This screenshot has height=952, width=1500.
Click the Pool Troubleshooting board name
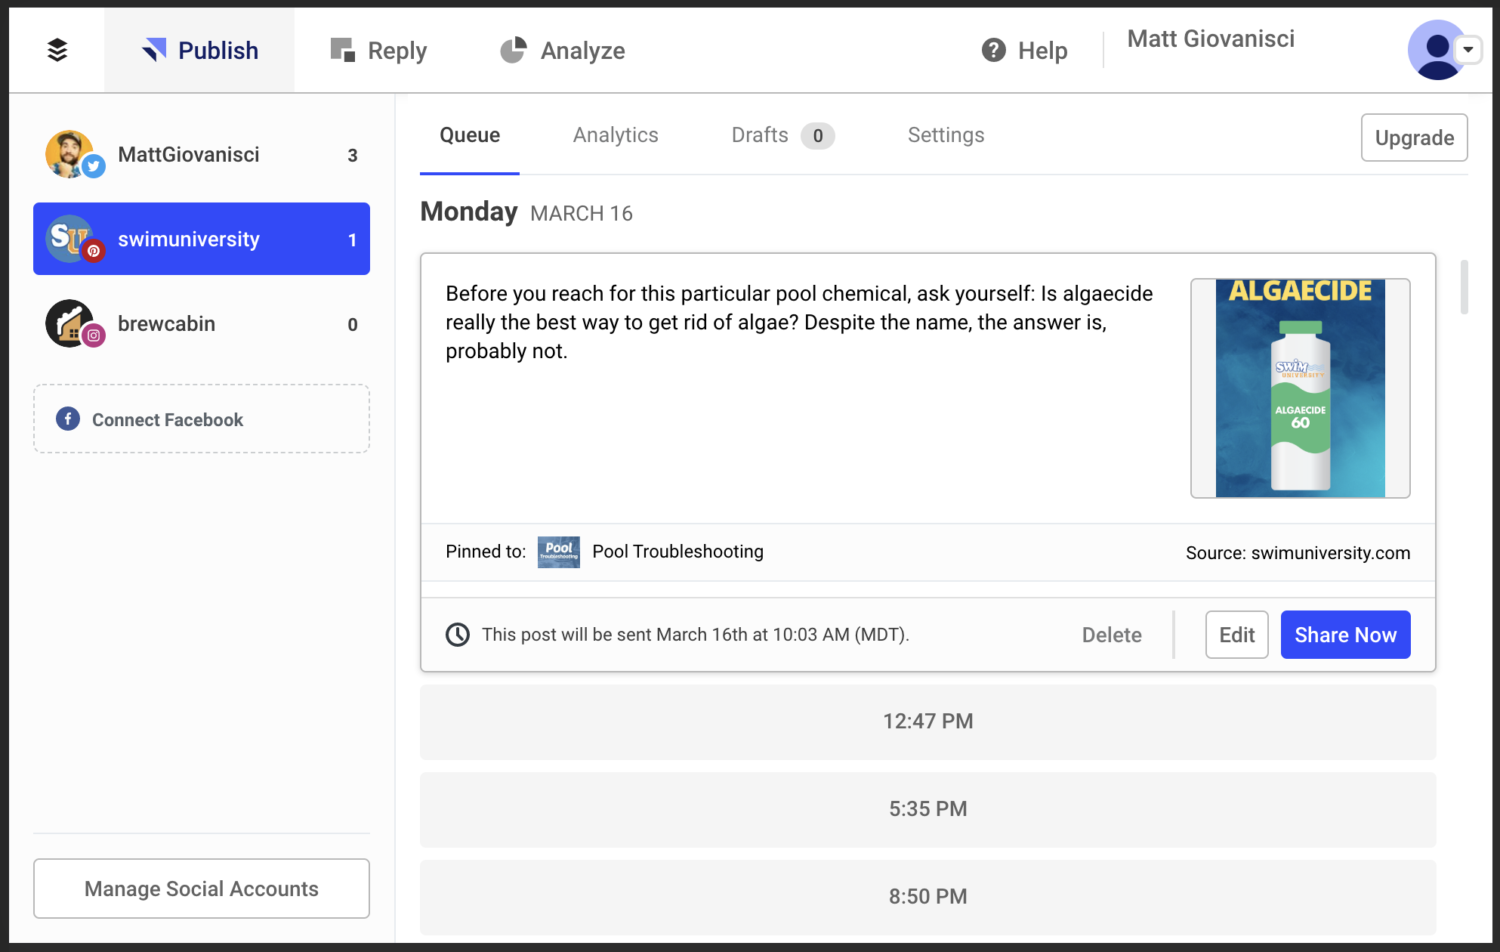[678, 552]
